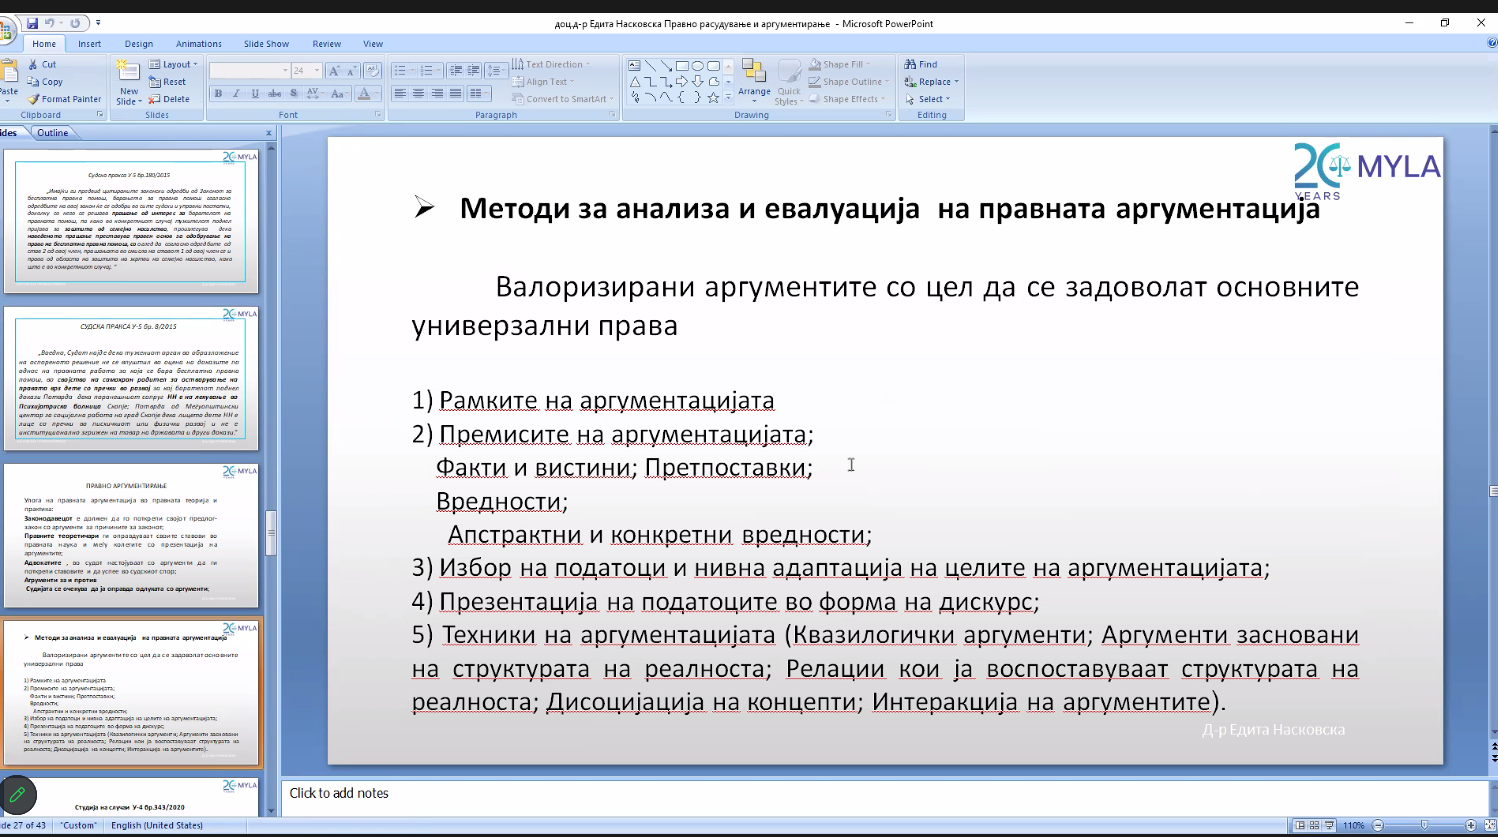This screenshot has width=1498, height=837.
Task: Select the star shape in shapes gallery
Action: [713, 98]
